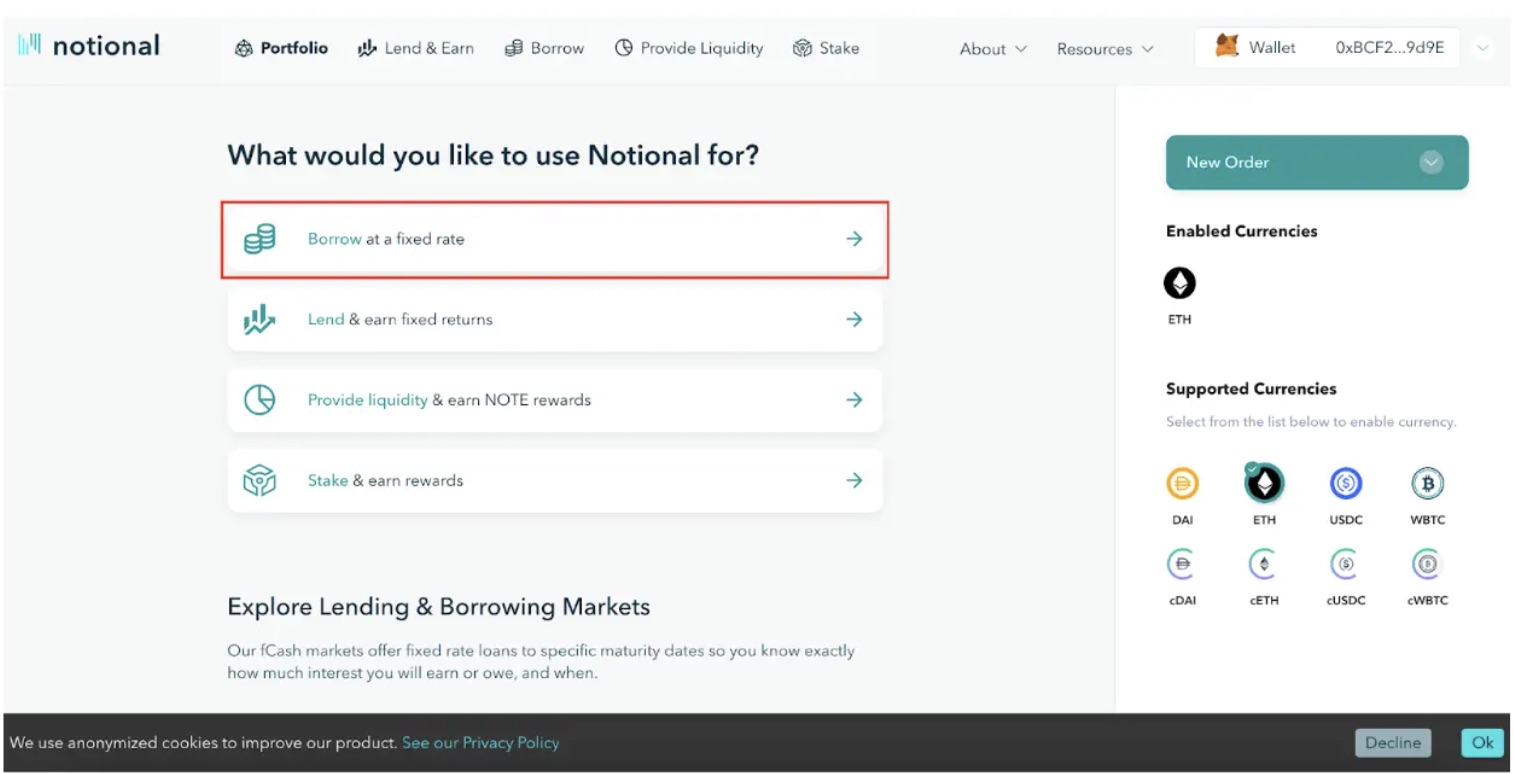Open the Resources dropdown
This screenshot has height=774, width=1514.
pos(1104,48)
